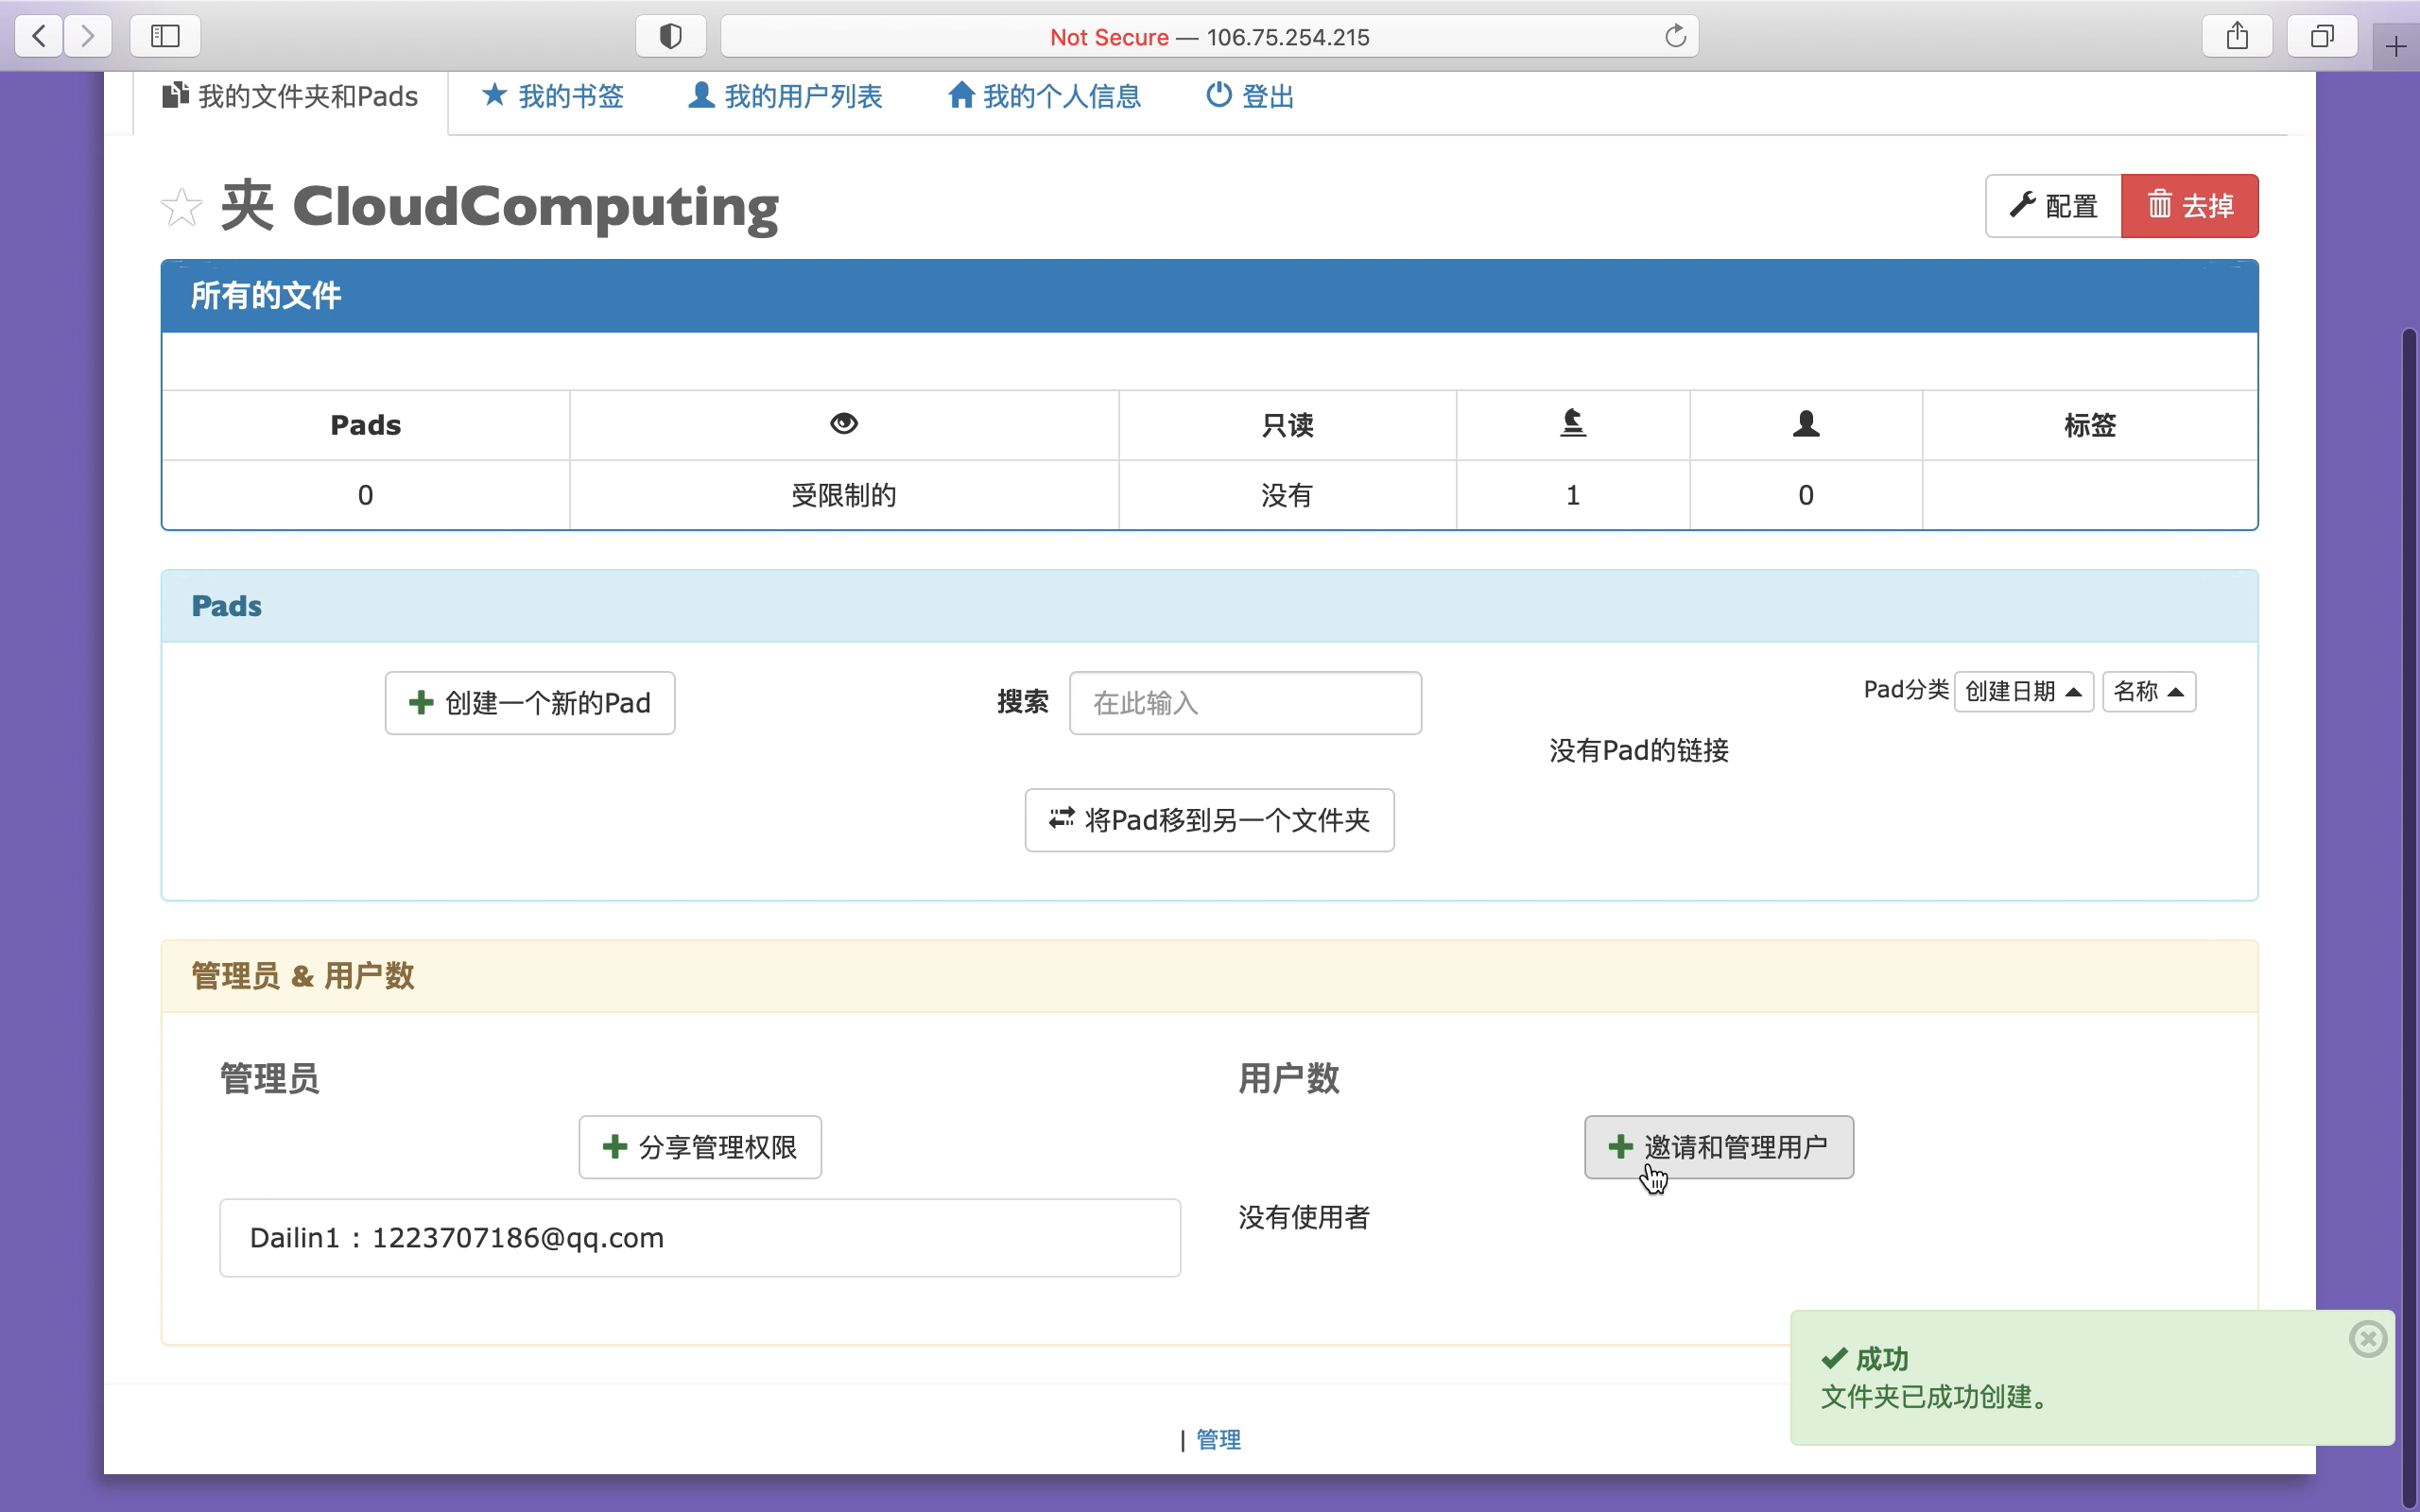This screenshot has width=2420, height=1512.
Task: Click the 没有Pad的链接 message
Action: (x=1639, y=751)
